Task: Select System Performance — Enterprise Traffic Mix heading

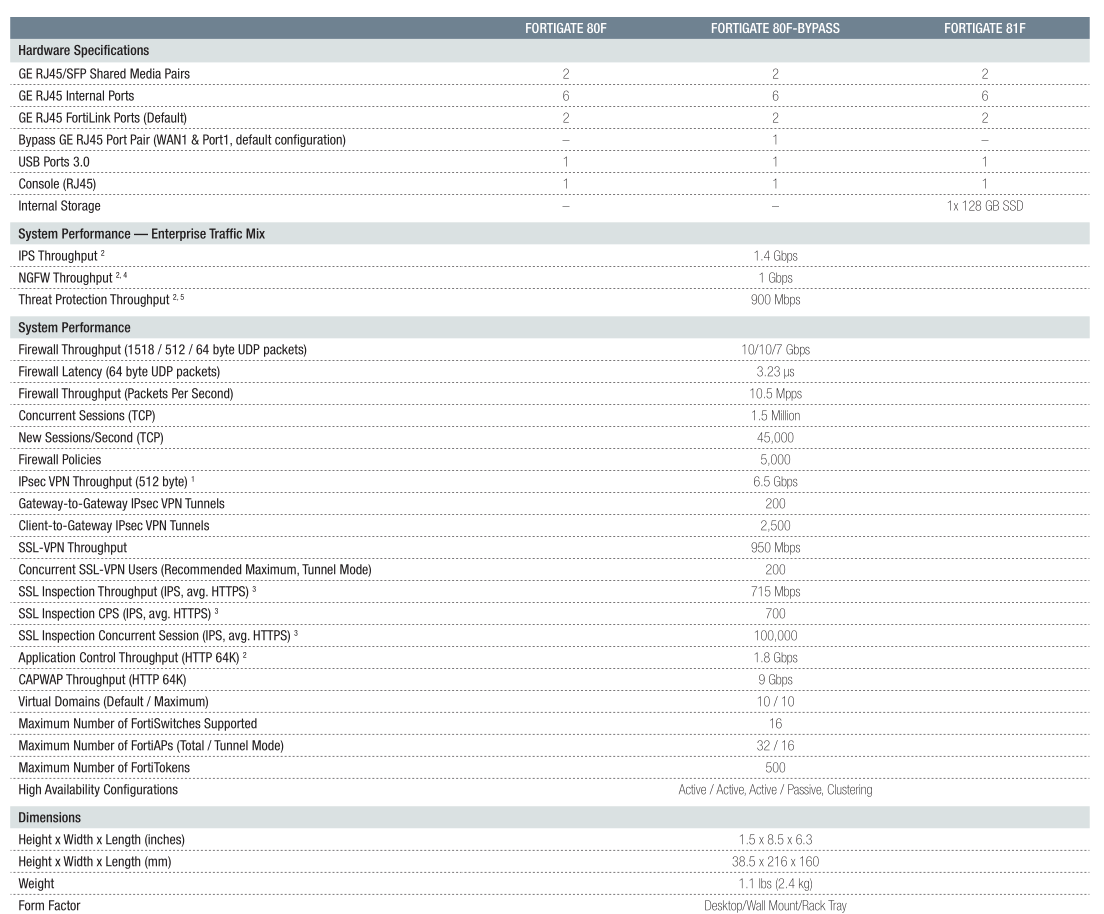Action: [141, 234]
